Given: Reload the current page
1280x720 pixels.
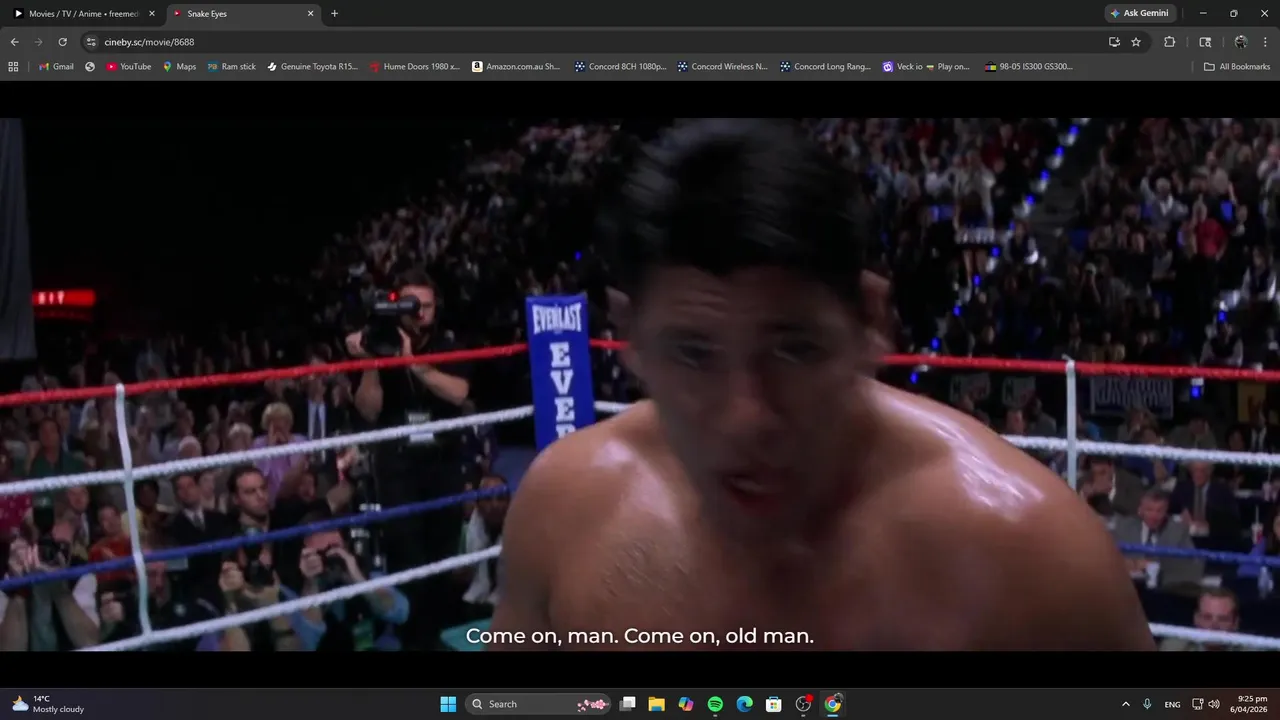Looking at the screenshot, I should tap(62, 42).
